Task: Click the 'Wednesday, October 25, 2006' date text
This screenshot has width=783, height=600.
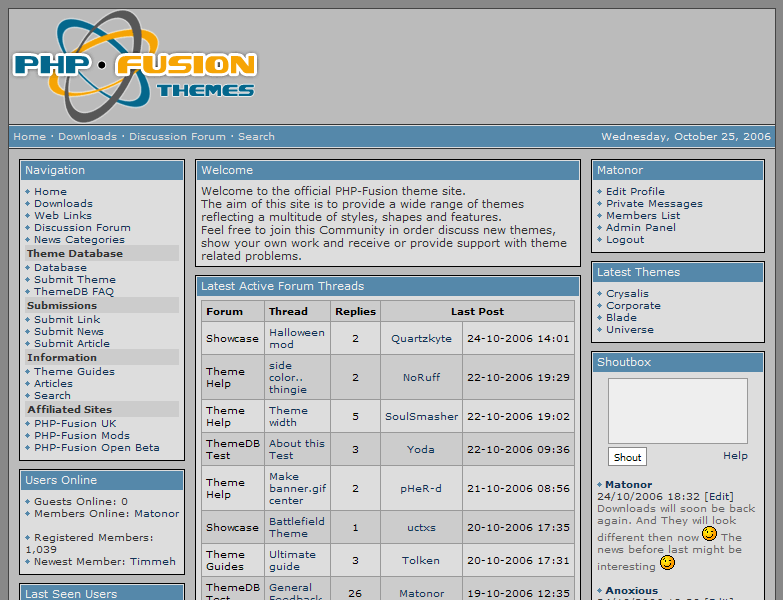Action: pos(686,136)
